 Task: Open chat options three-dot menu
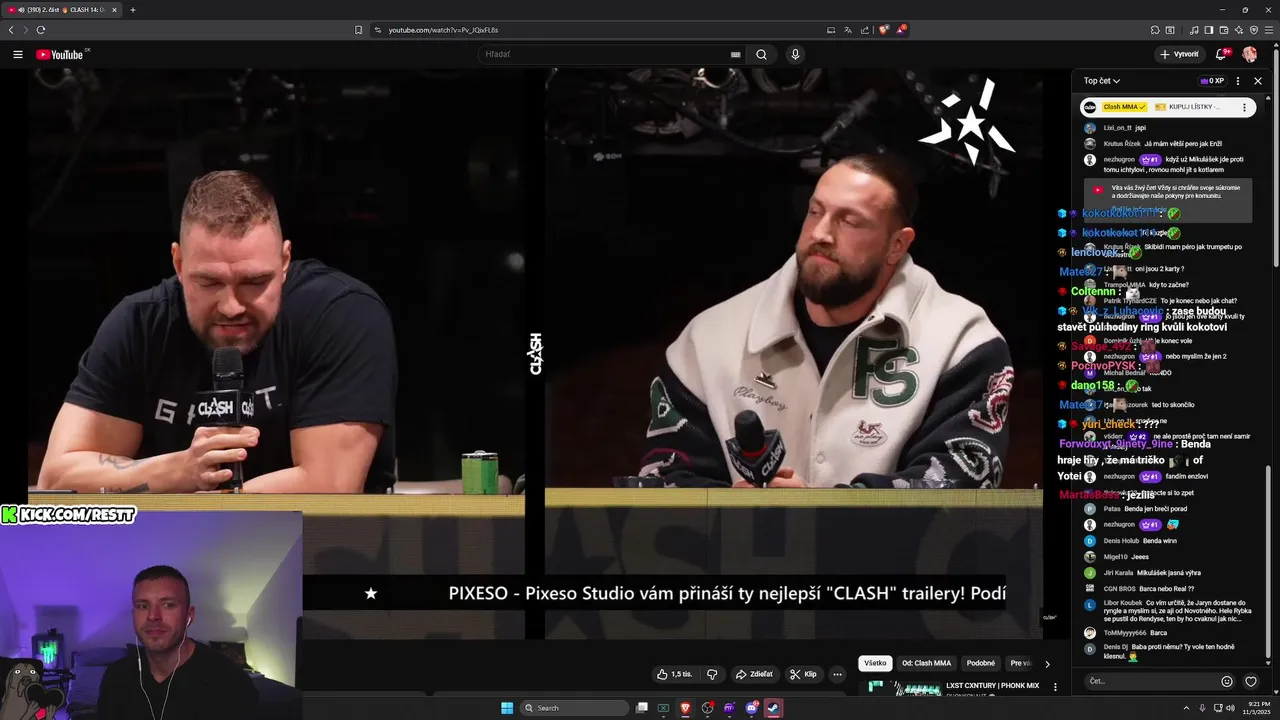(x=1238, y=81)
